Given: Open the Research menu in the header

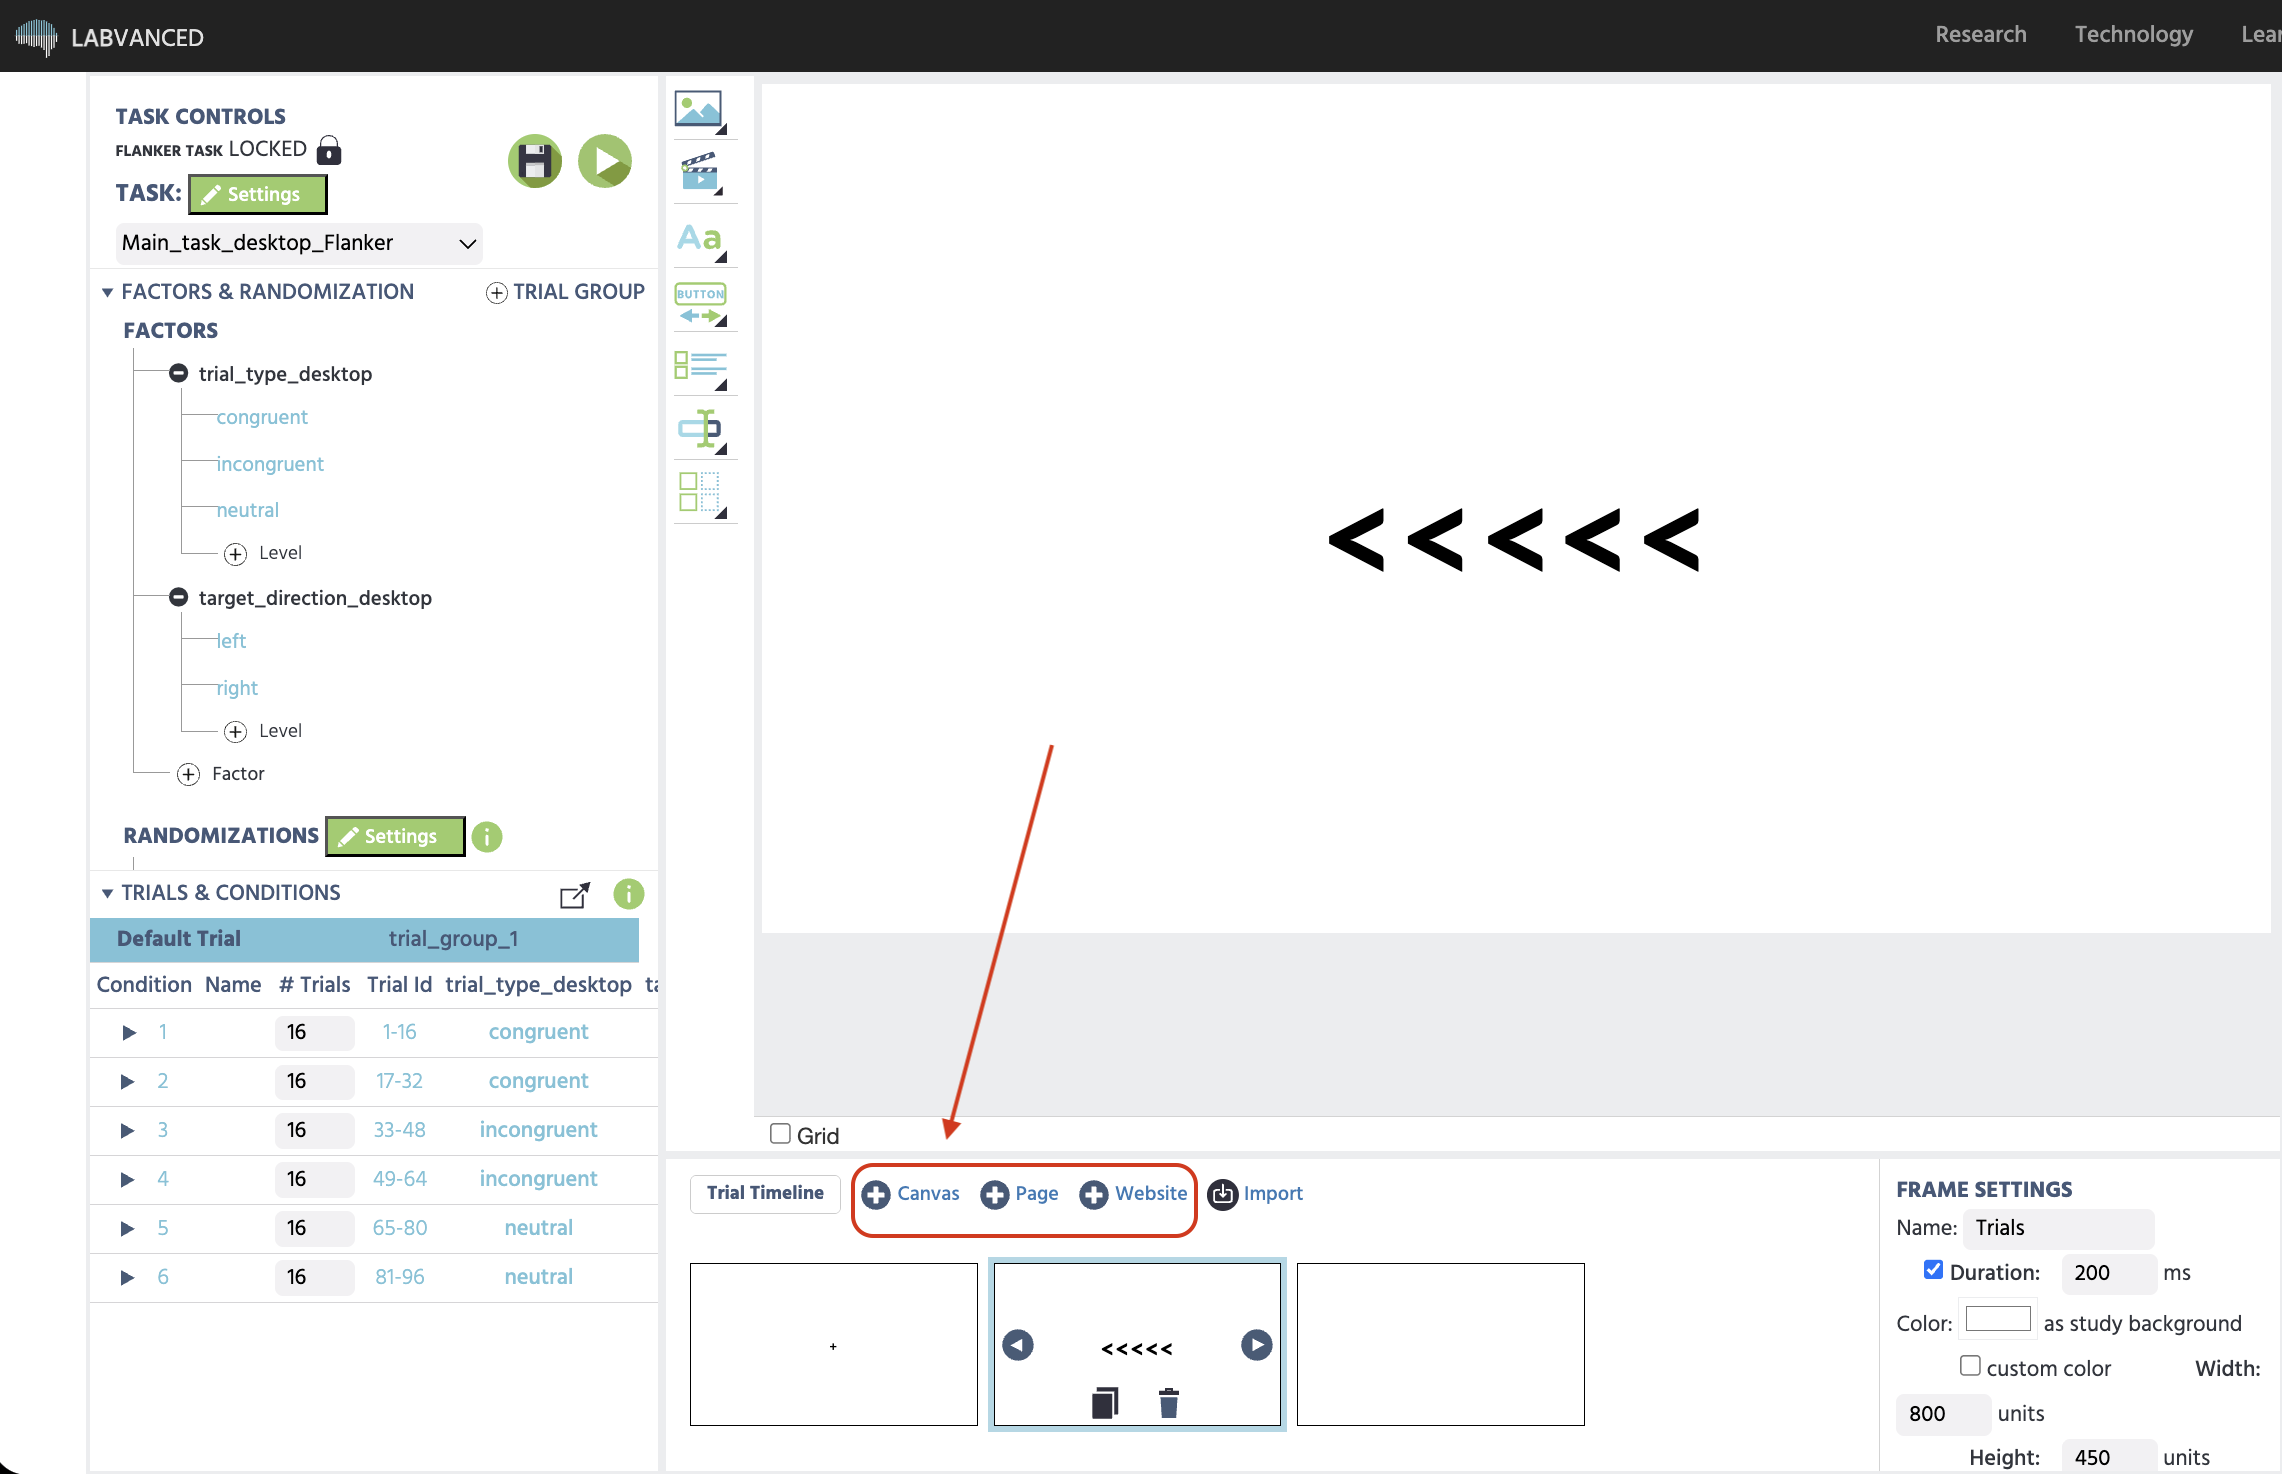Looking at the screenshot, I should tap(1980, 35).
